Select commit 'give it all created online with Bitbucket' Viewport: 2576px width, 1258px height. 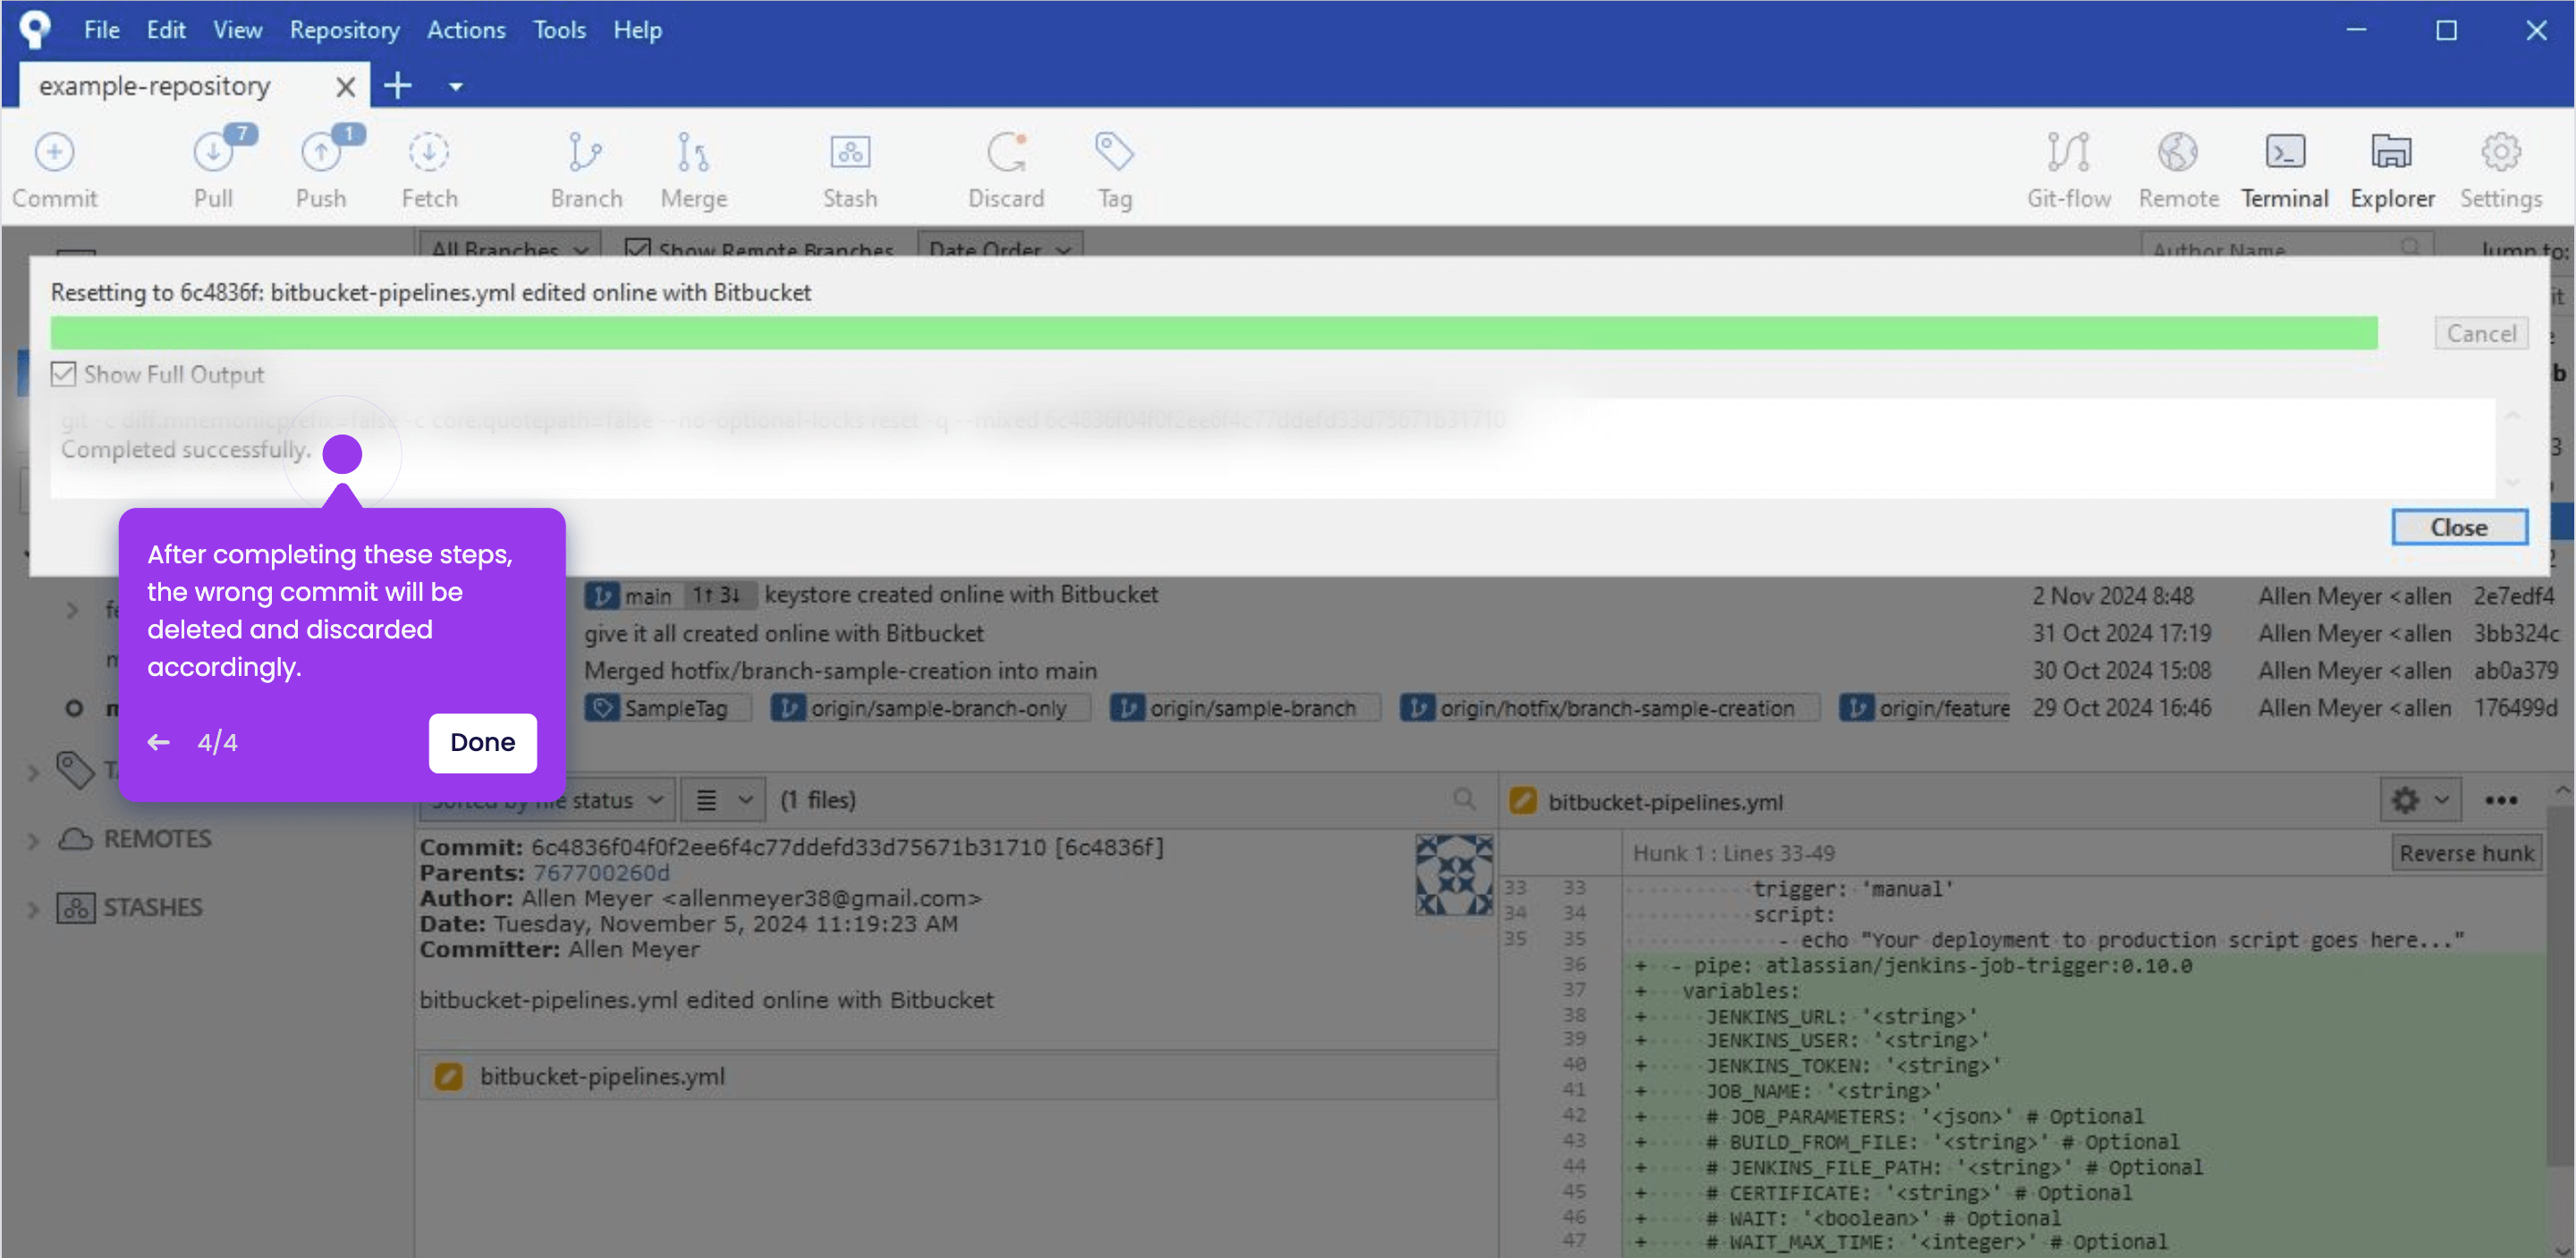pos(783,633)
